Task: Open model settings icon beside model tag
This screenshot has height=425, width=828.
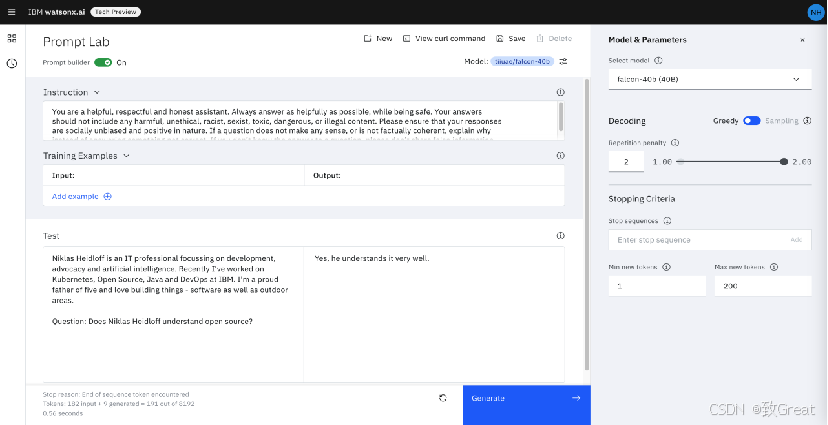Action: pos(563,61)
